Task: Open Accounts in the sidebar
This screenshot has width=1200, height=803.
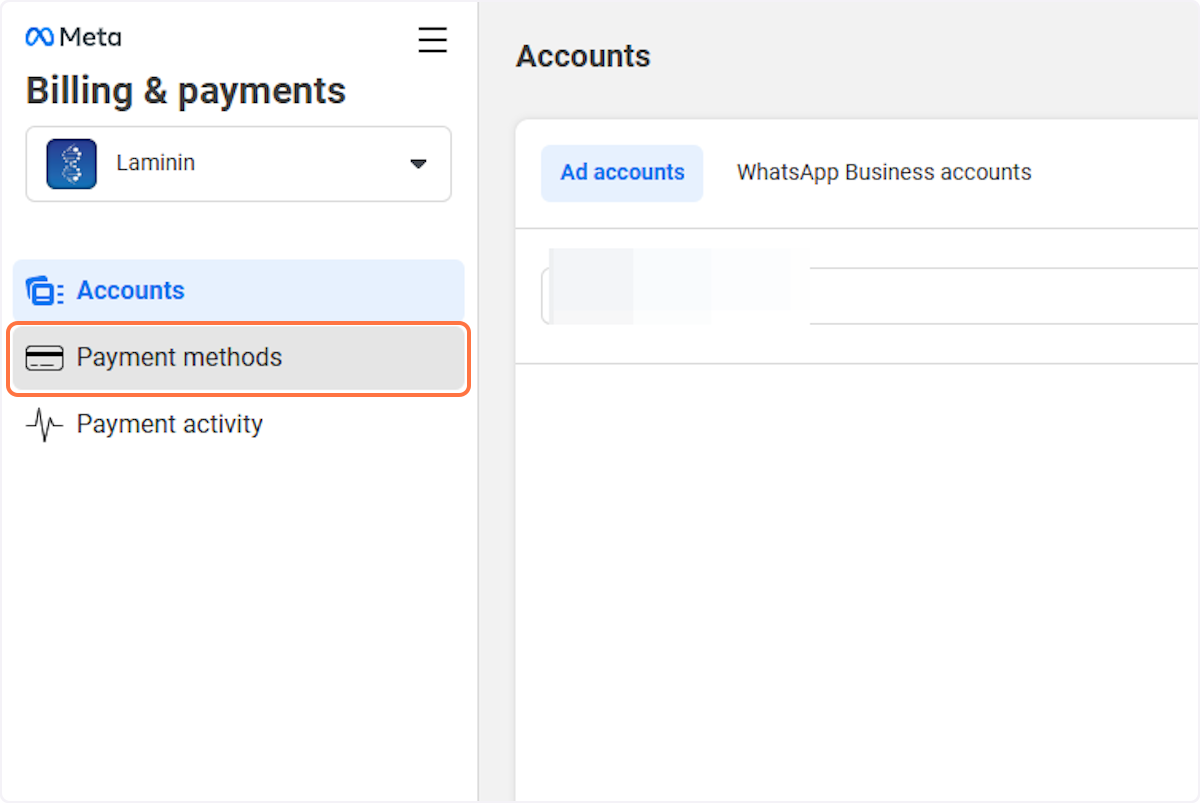Action: (x=238, y=291)
